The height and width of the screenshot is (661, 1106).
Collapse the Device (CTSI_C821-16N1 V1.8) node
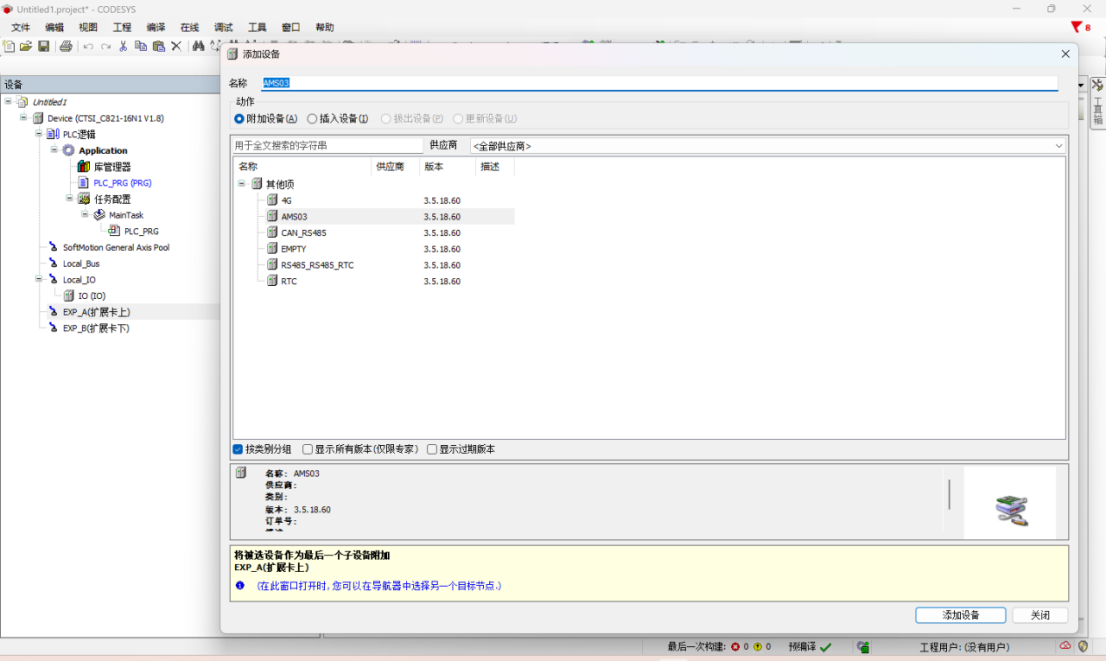(x=23, y=118)
